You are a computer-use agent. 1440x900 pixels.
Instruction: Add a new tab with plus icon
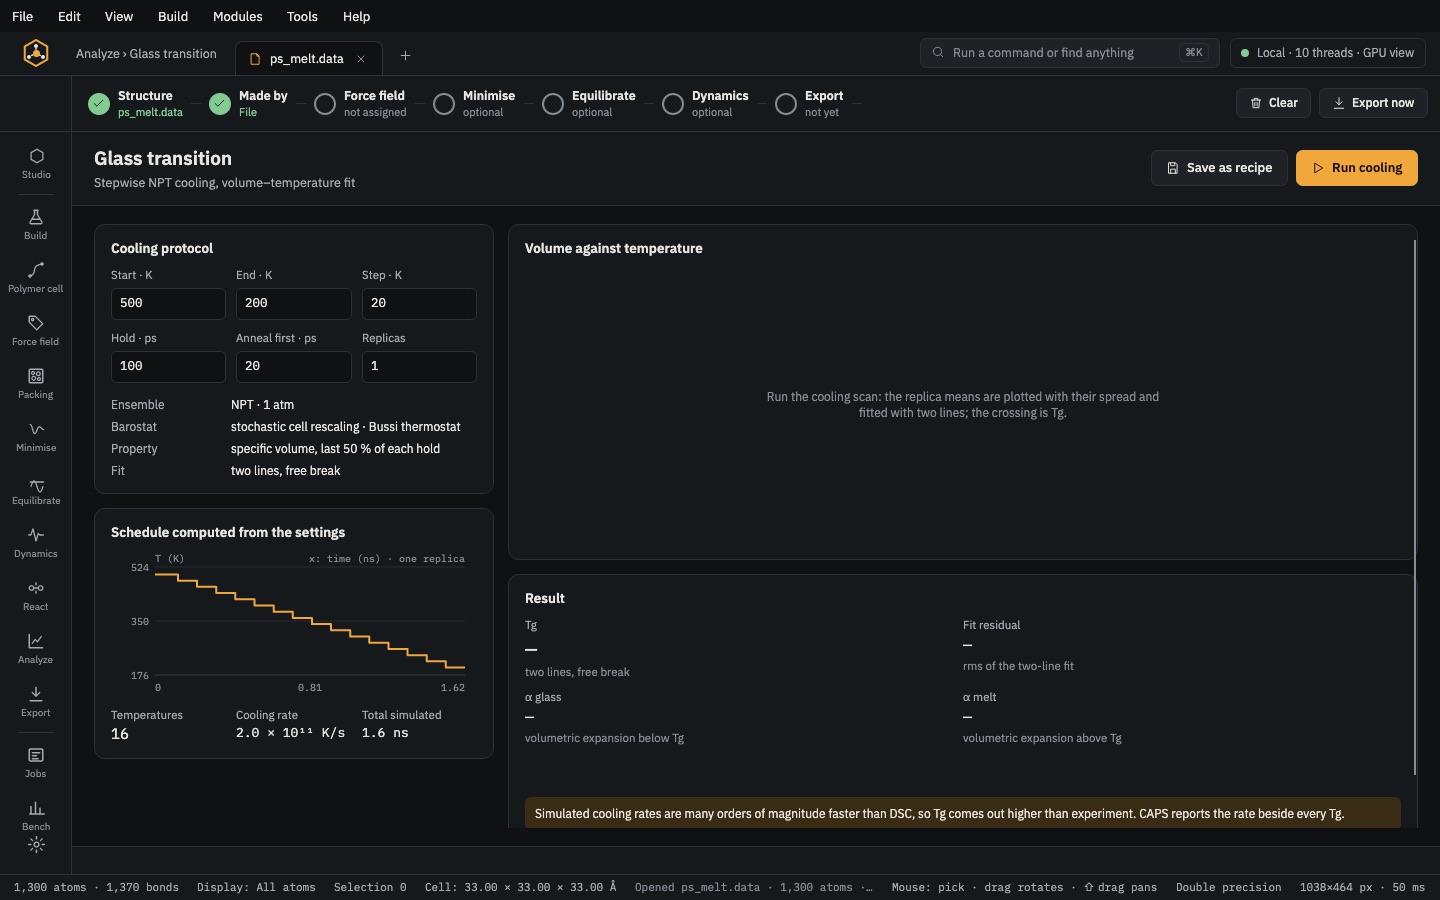pyautogui.click(x=405, y=56)
